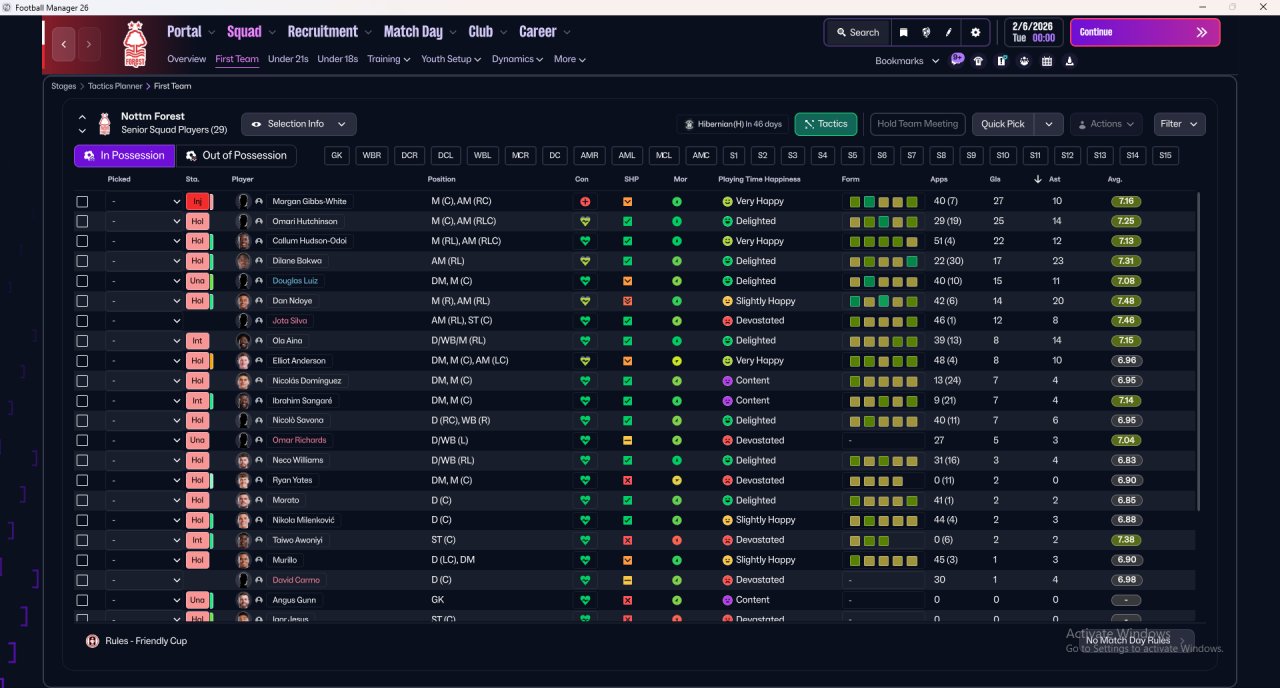Click Taiwo Awoniyi's Int status badge
This screenshot has width=1280, height=688.
click(198, 540)
